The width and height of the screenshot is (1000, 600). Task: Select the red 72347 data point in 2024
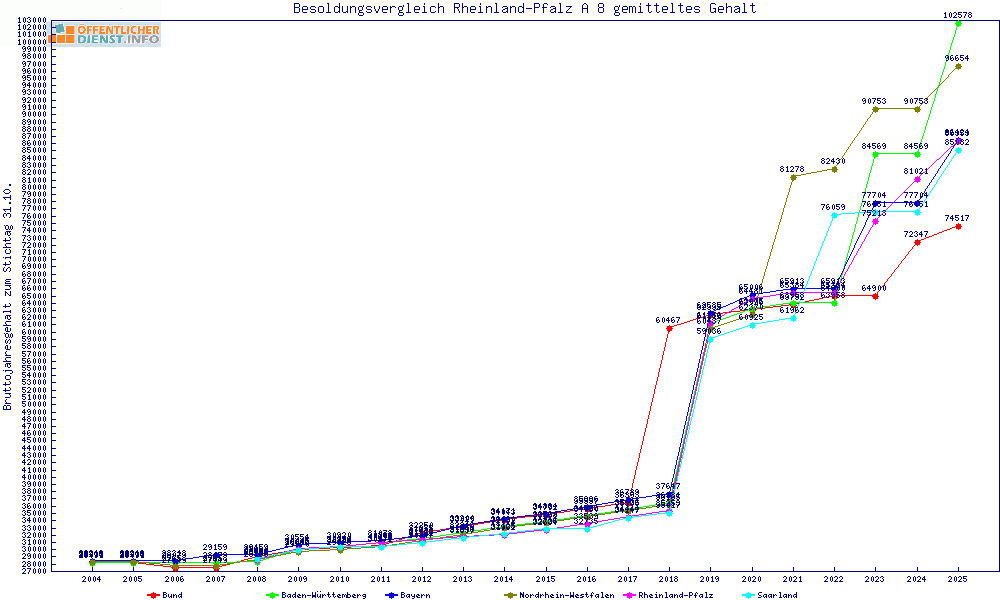(x=917, y=242)
